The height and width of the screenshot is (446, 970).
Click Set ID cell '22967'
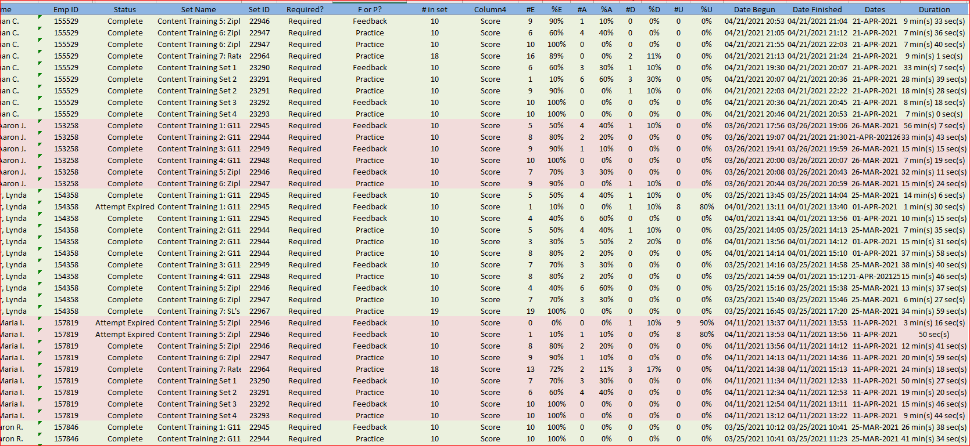259,311
